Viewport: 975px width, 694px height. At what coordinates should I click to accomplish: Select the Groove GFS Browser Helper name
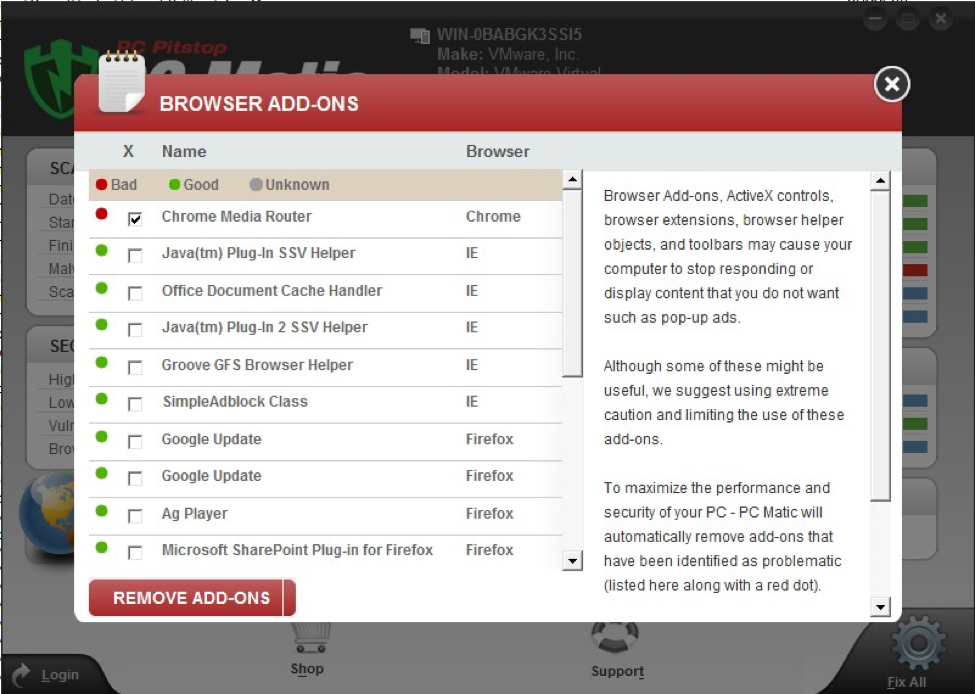tap(257, 365)
